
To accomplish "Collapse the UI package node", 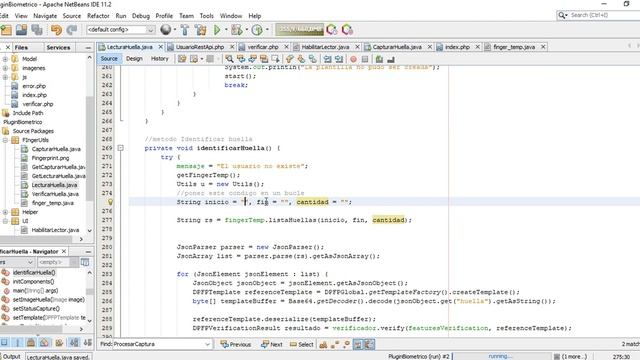I will click(x=5, y=221).
